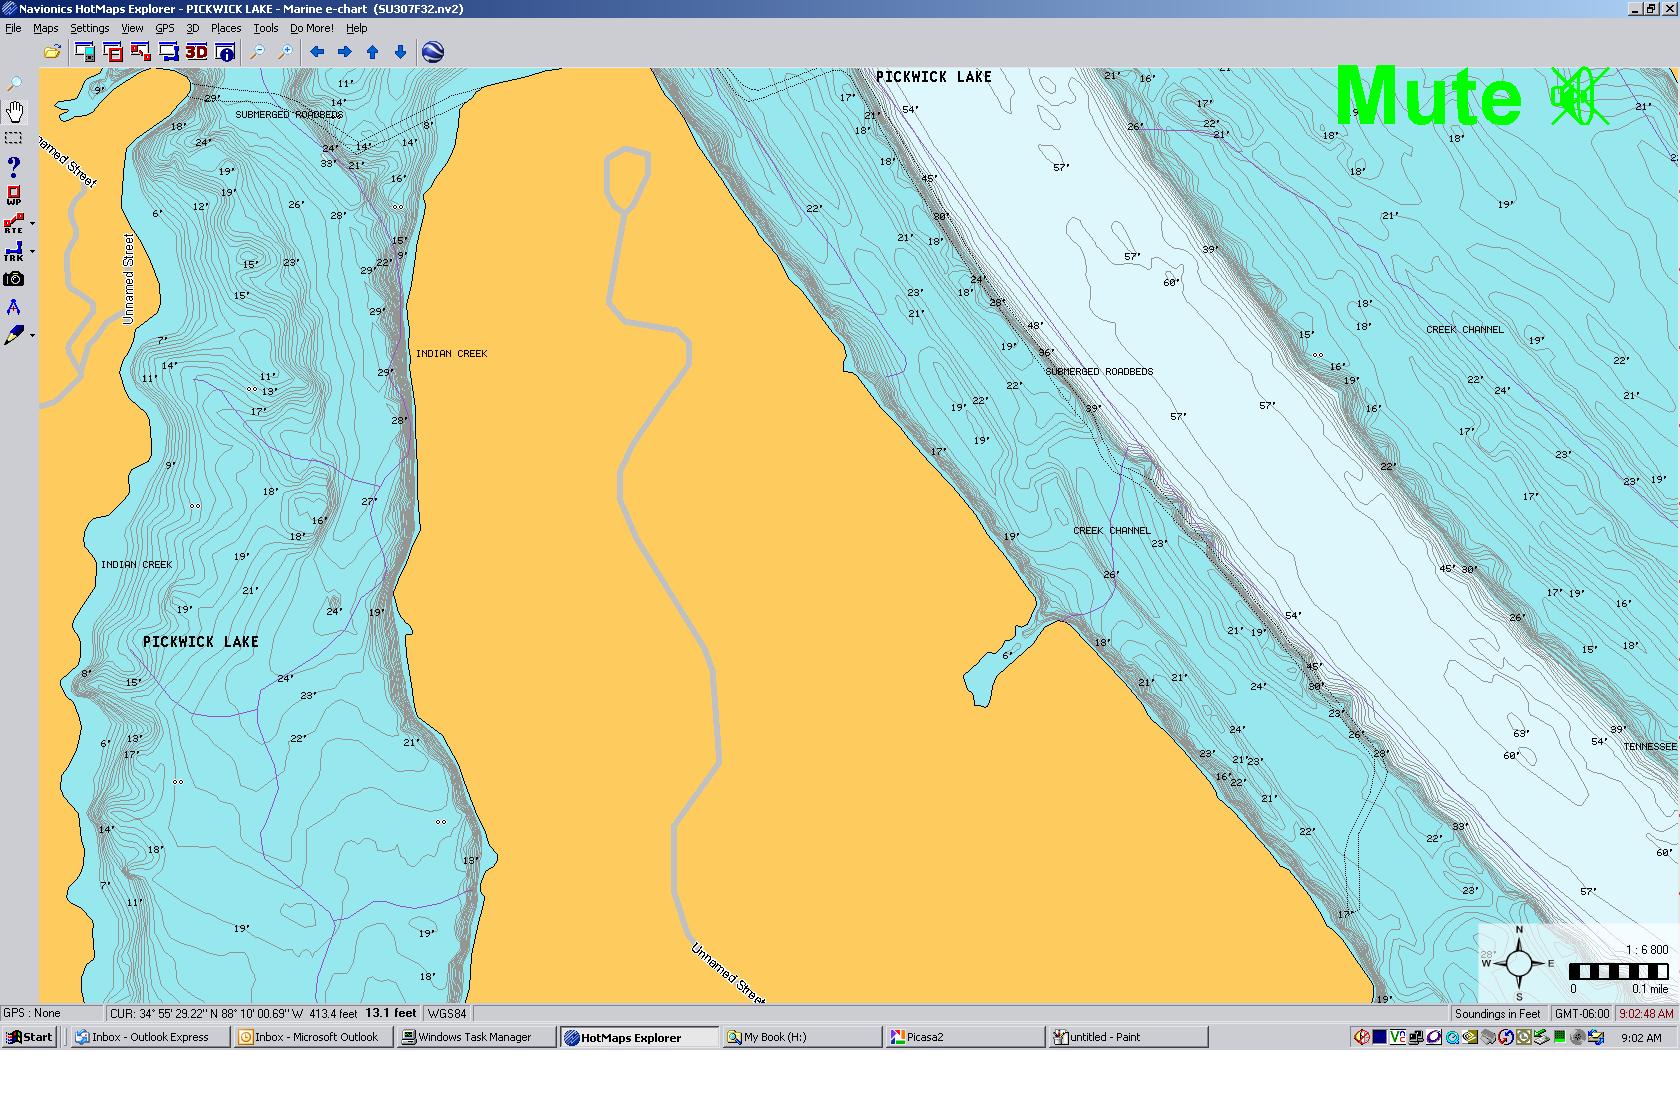Choose the divider compass measuring tool
Viewport: 1680px width, 1107px height.
(14, 307)
